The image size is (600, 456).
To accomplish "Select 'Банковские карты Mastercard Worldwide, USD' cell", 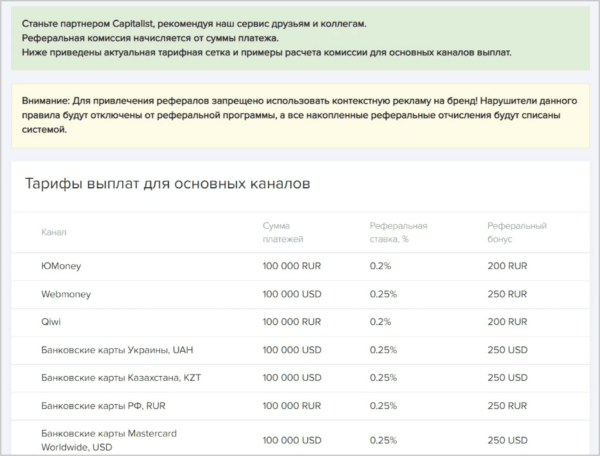I will (x=109, y=440).
